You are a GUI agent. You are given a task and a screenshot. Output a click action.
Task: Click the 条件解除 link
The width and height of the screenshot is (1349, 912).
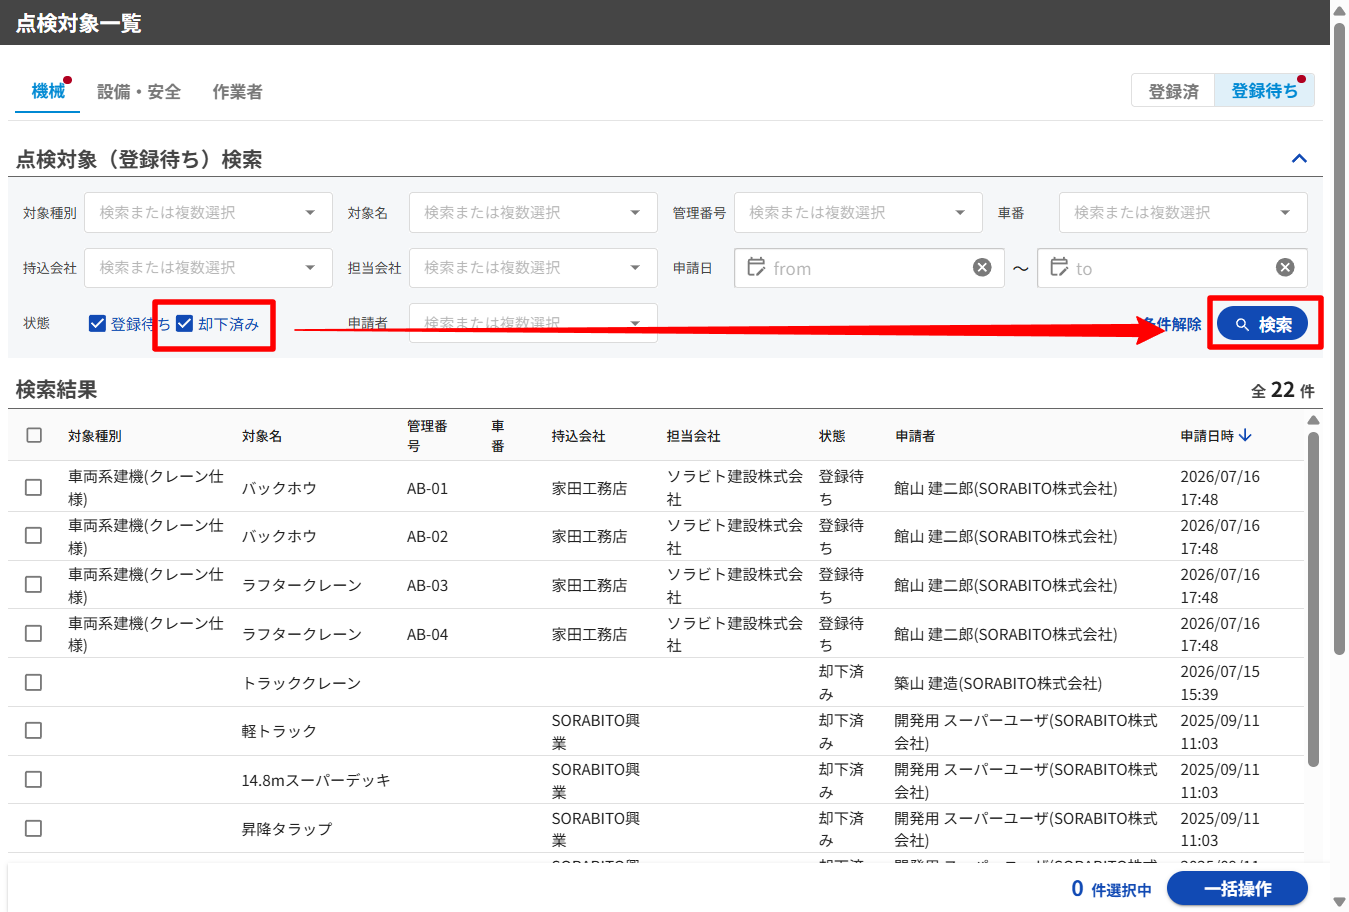1172,323
